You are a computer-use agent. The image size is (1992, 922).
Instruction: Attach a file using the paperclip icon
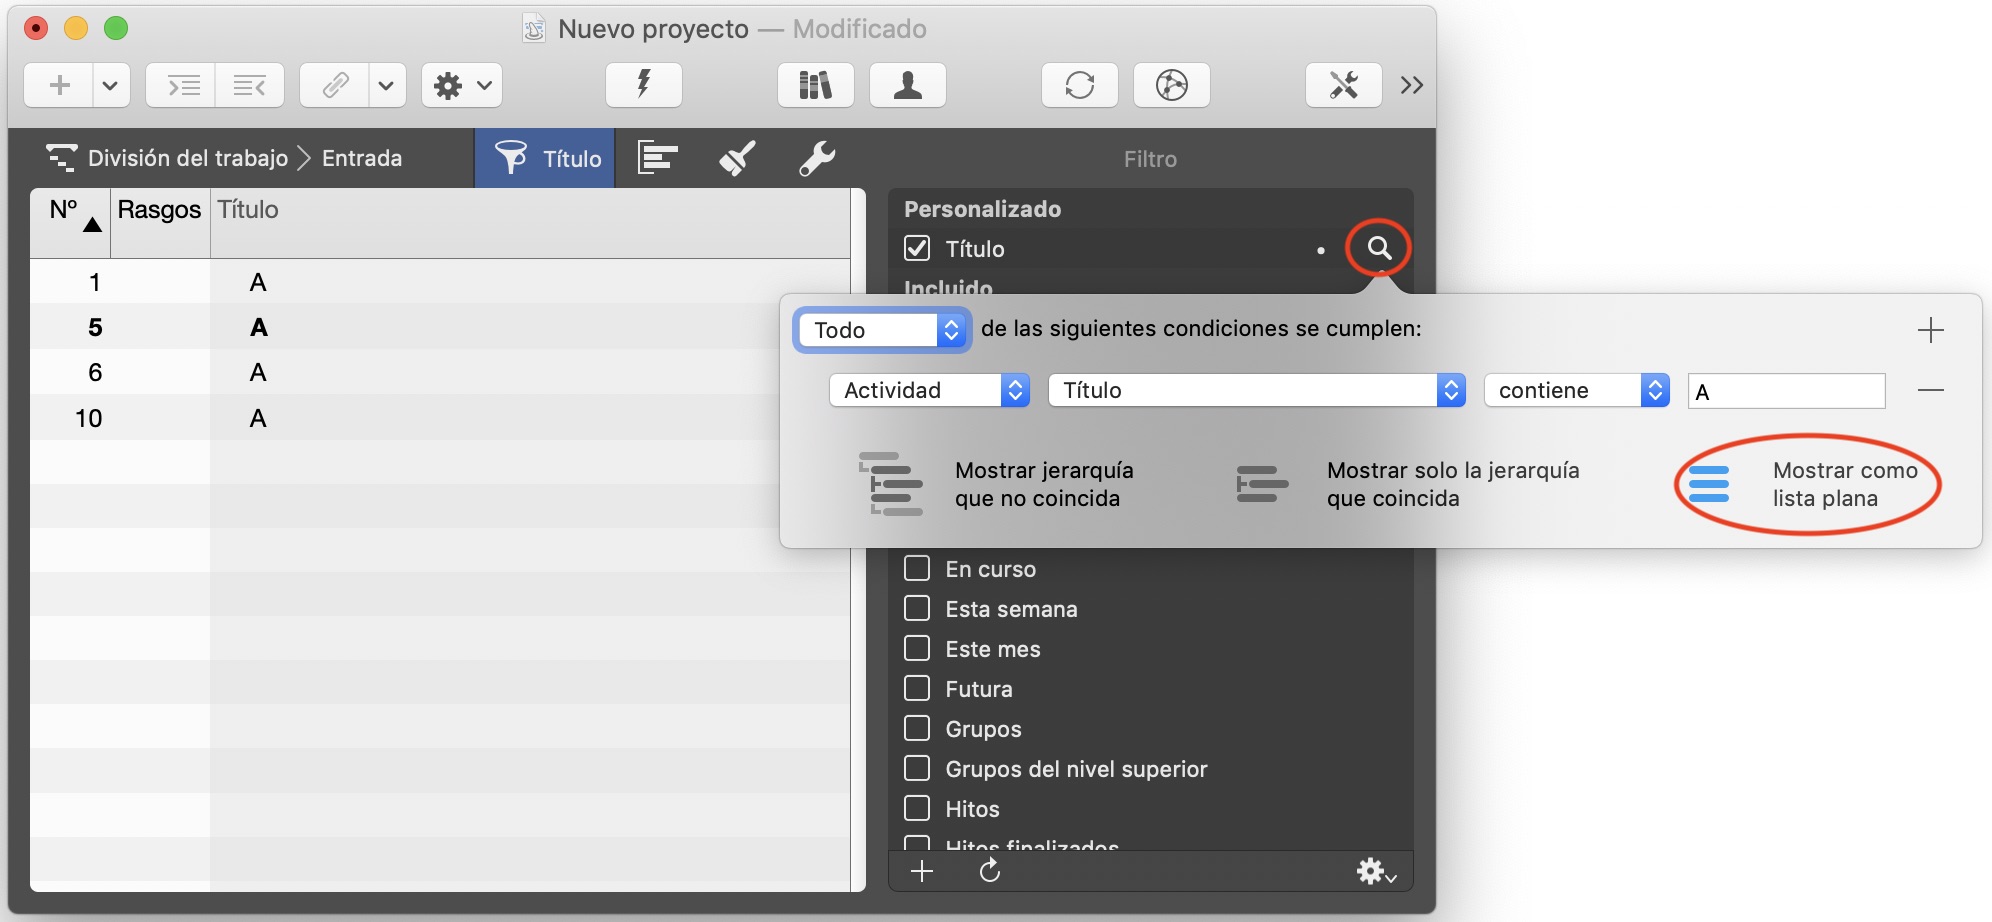333,85
